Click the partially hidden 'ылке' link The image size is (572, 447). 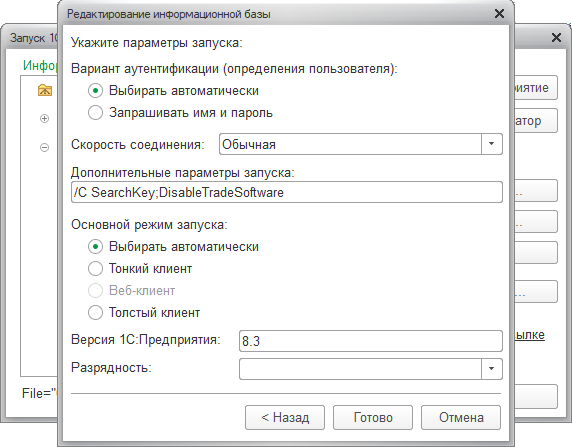pos(530,335)
